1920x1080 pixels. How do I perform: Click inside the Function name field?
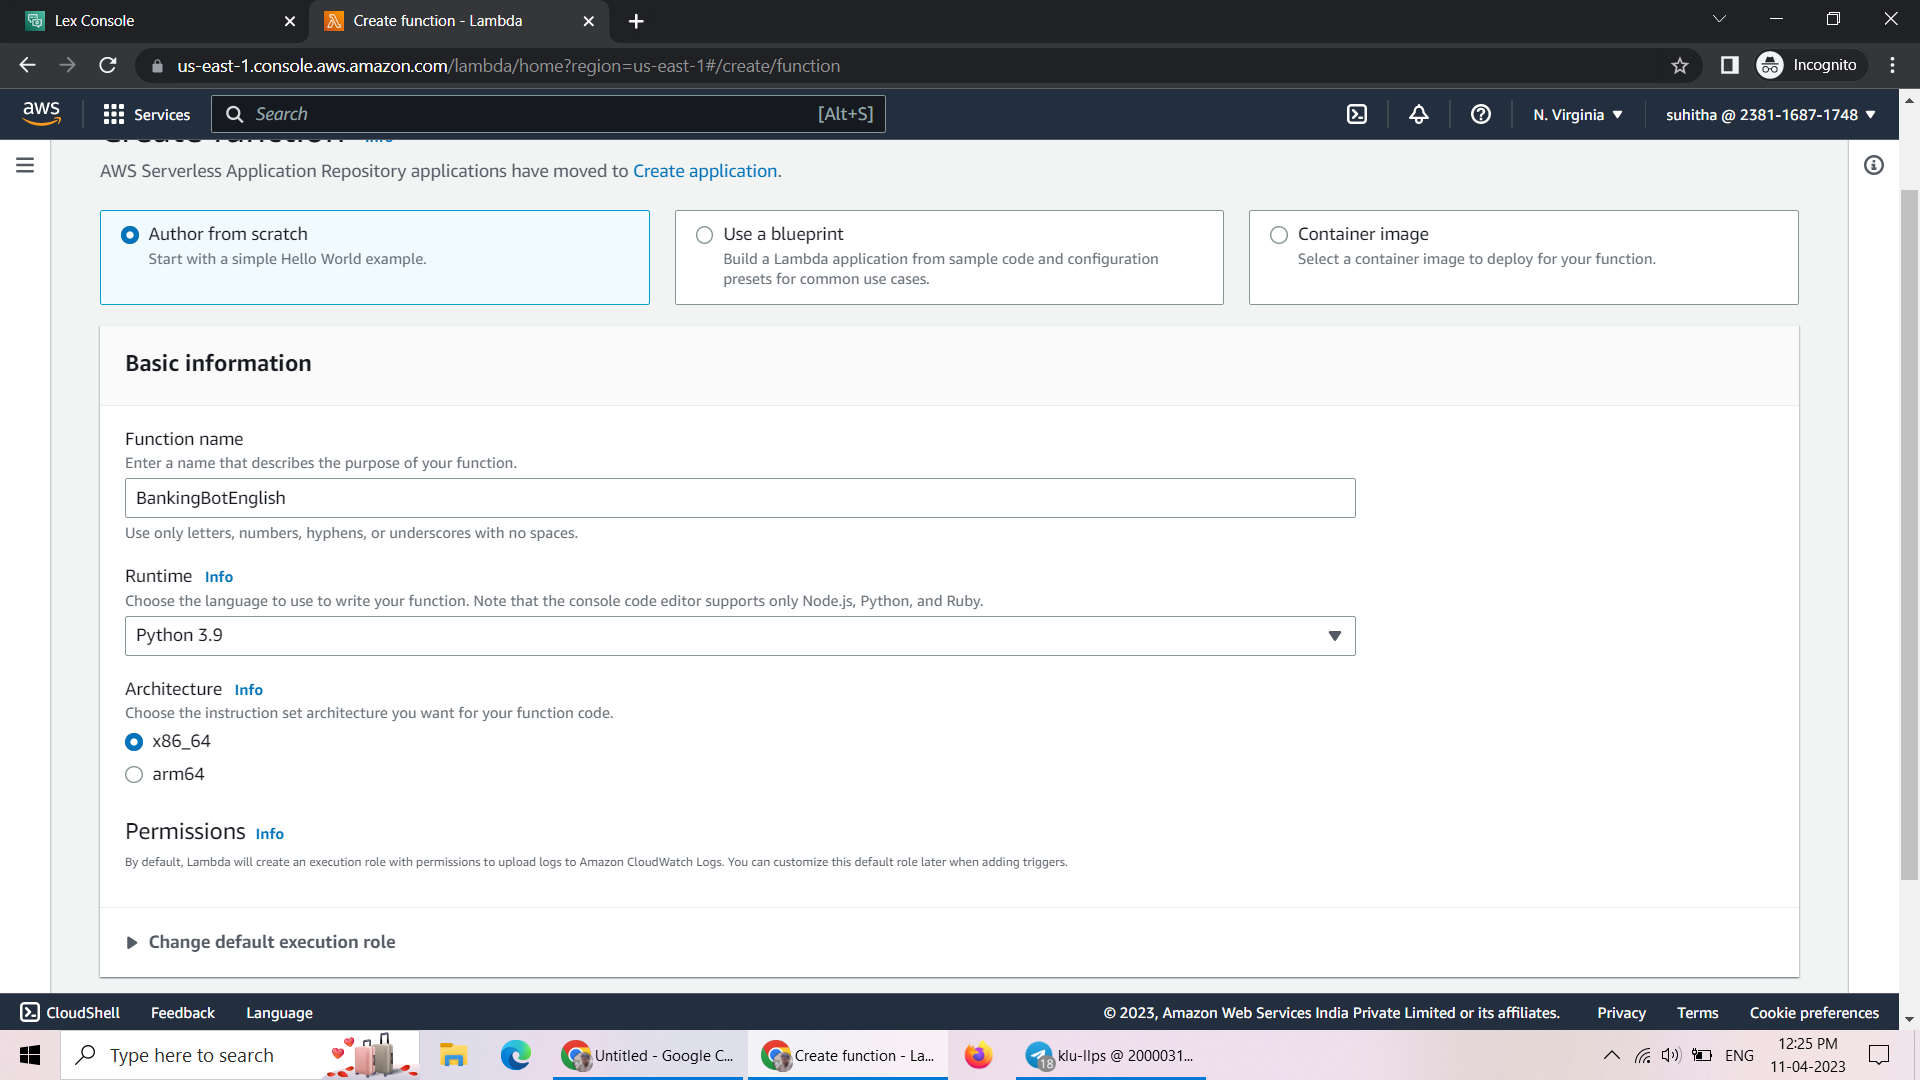740,497
